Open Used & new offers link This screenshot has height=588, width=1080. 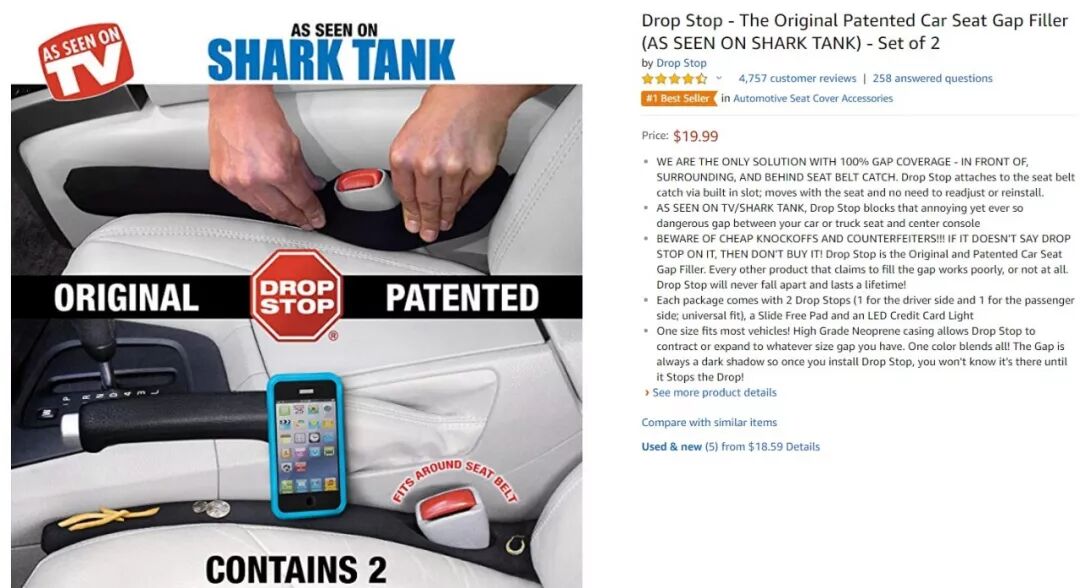click(672, 446)
